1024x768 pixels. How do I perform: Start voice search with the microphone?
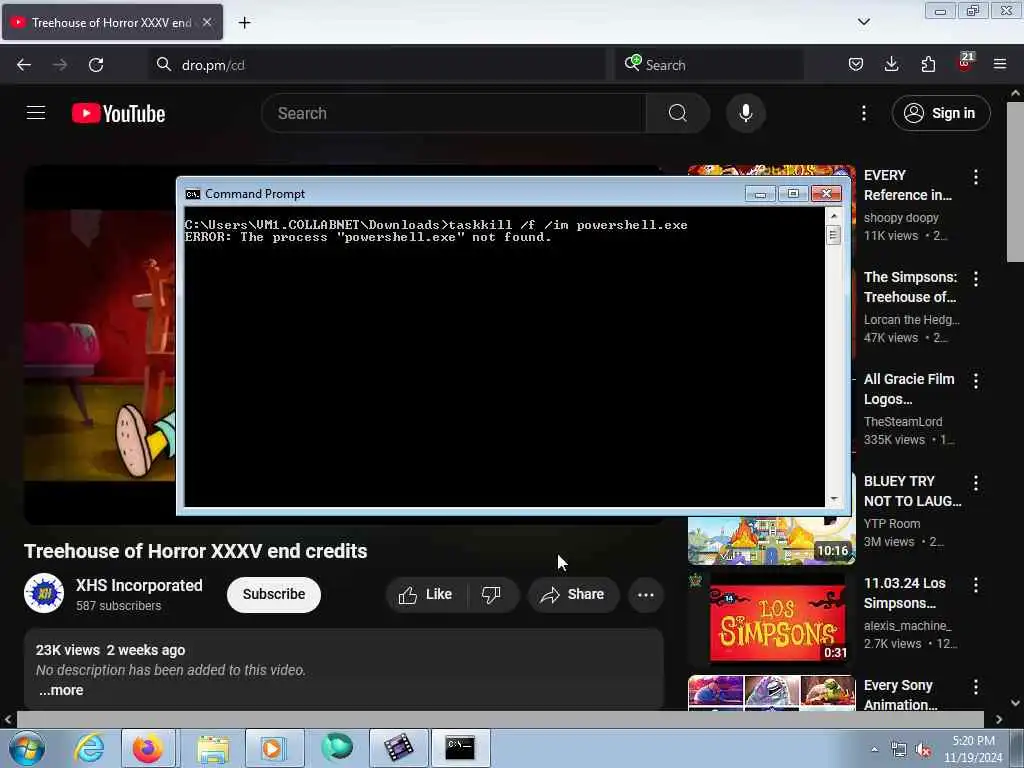tap(745, 113)
